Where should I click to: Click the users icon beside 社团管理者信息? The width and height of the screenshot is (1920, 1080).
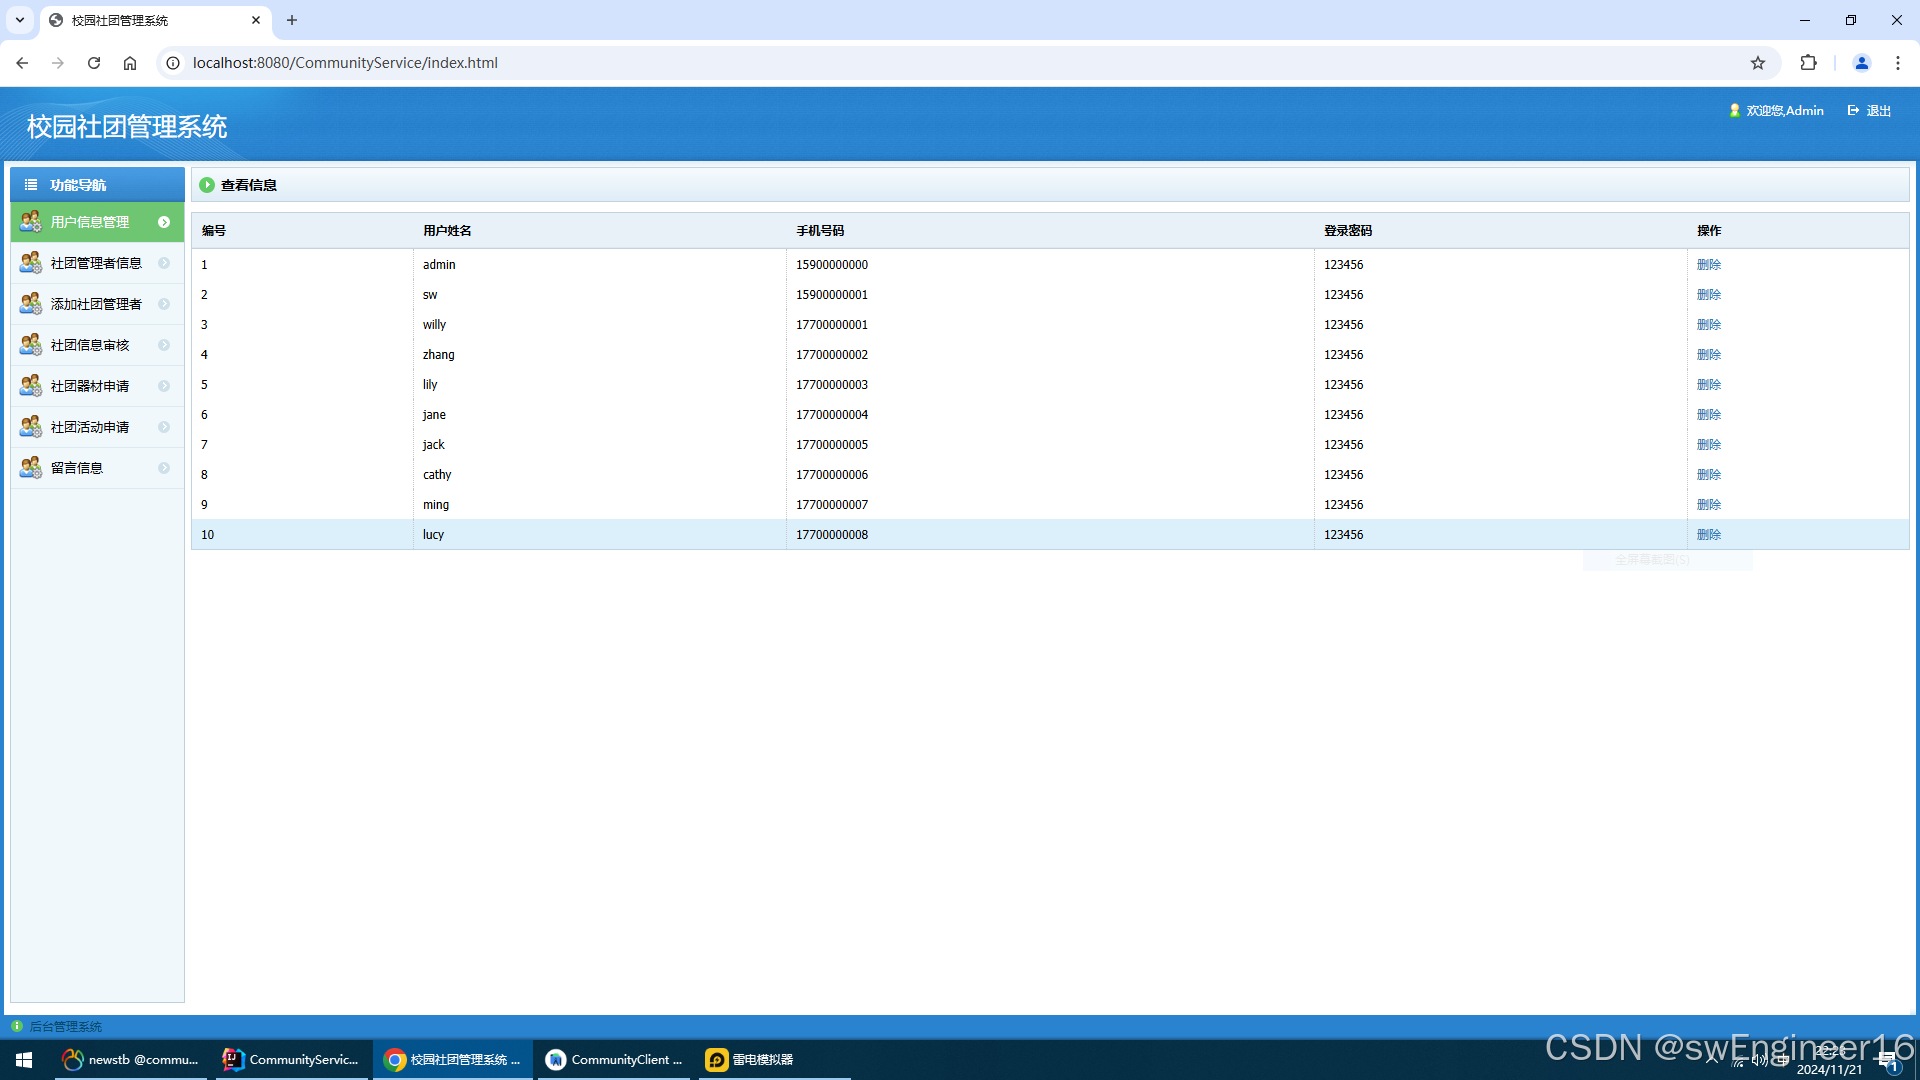pos(30,263)
